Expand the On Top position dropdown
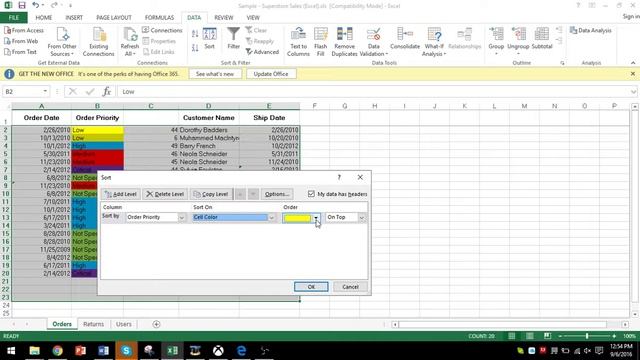Image resolution: width=640 pixels, height=360 pixels. tap(362, 218)
